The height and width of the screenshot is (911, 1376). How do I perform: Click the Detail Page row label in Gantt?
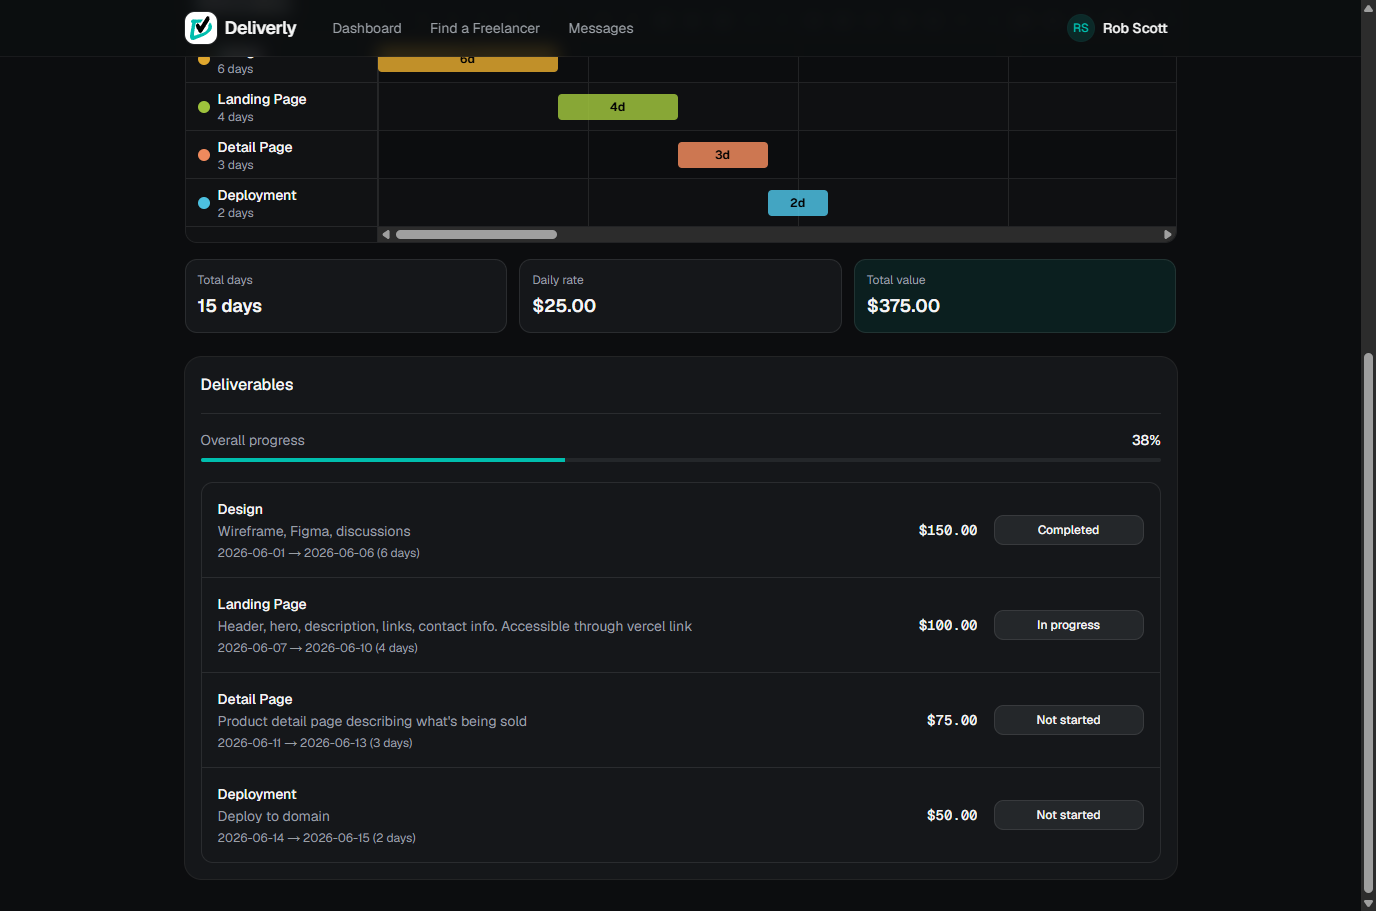[255, 147]
